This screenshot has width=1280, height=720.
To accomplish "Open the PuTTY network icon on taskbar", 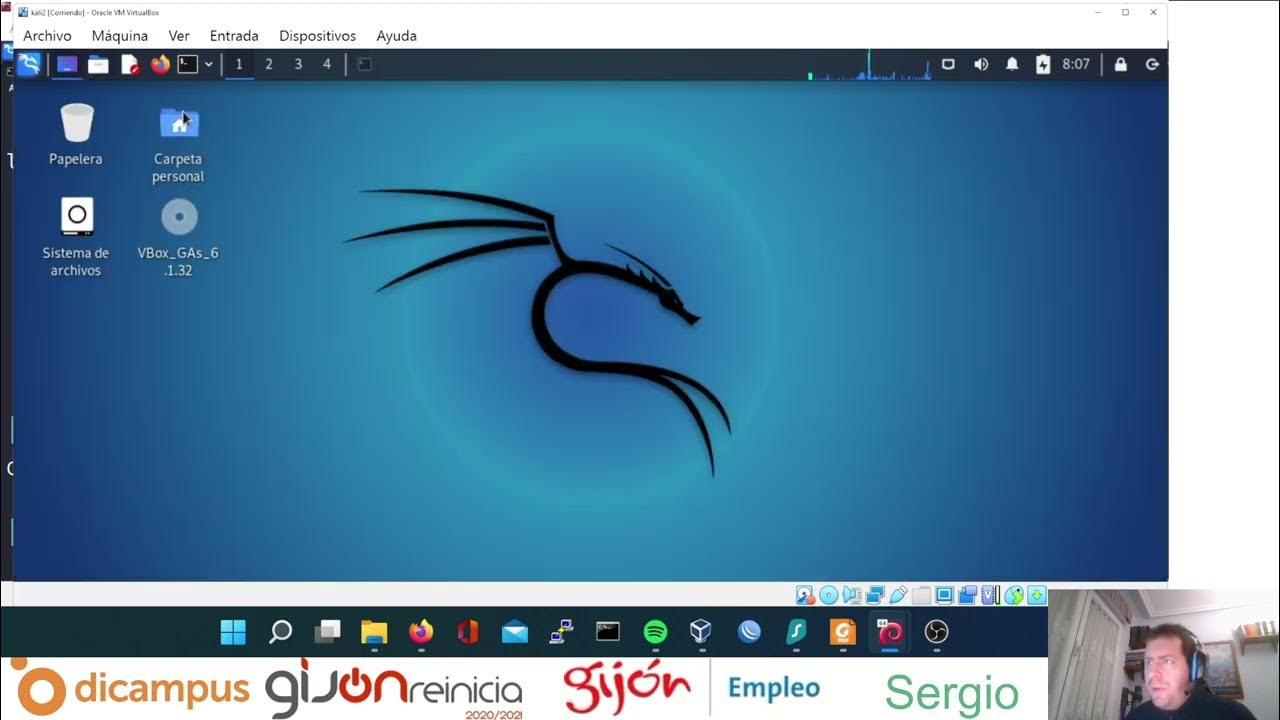I will tap(561, 632).
